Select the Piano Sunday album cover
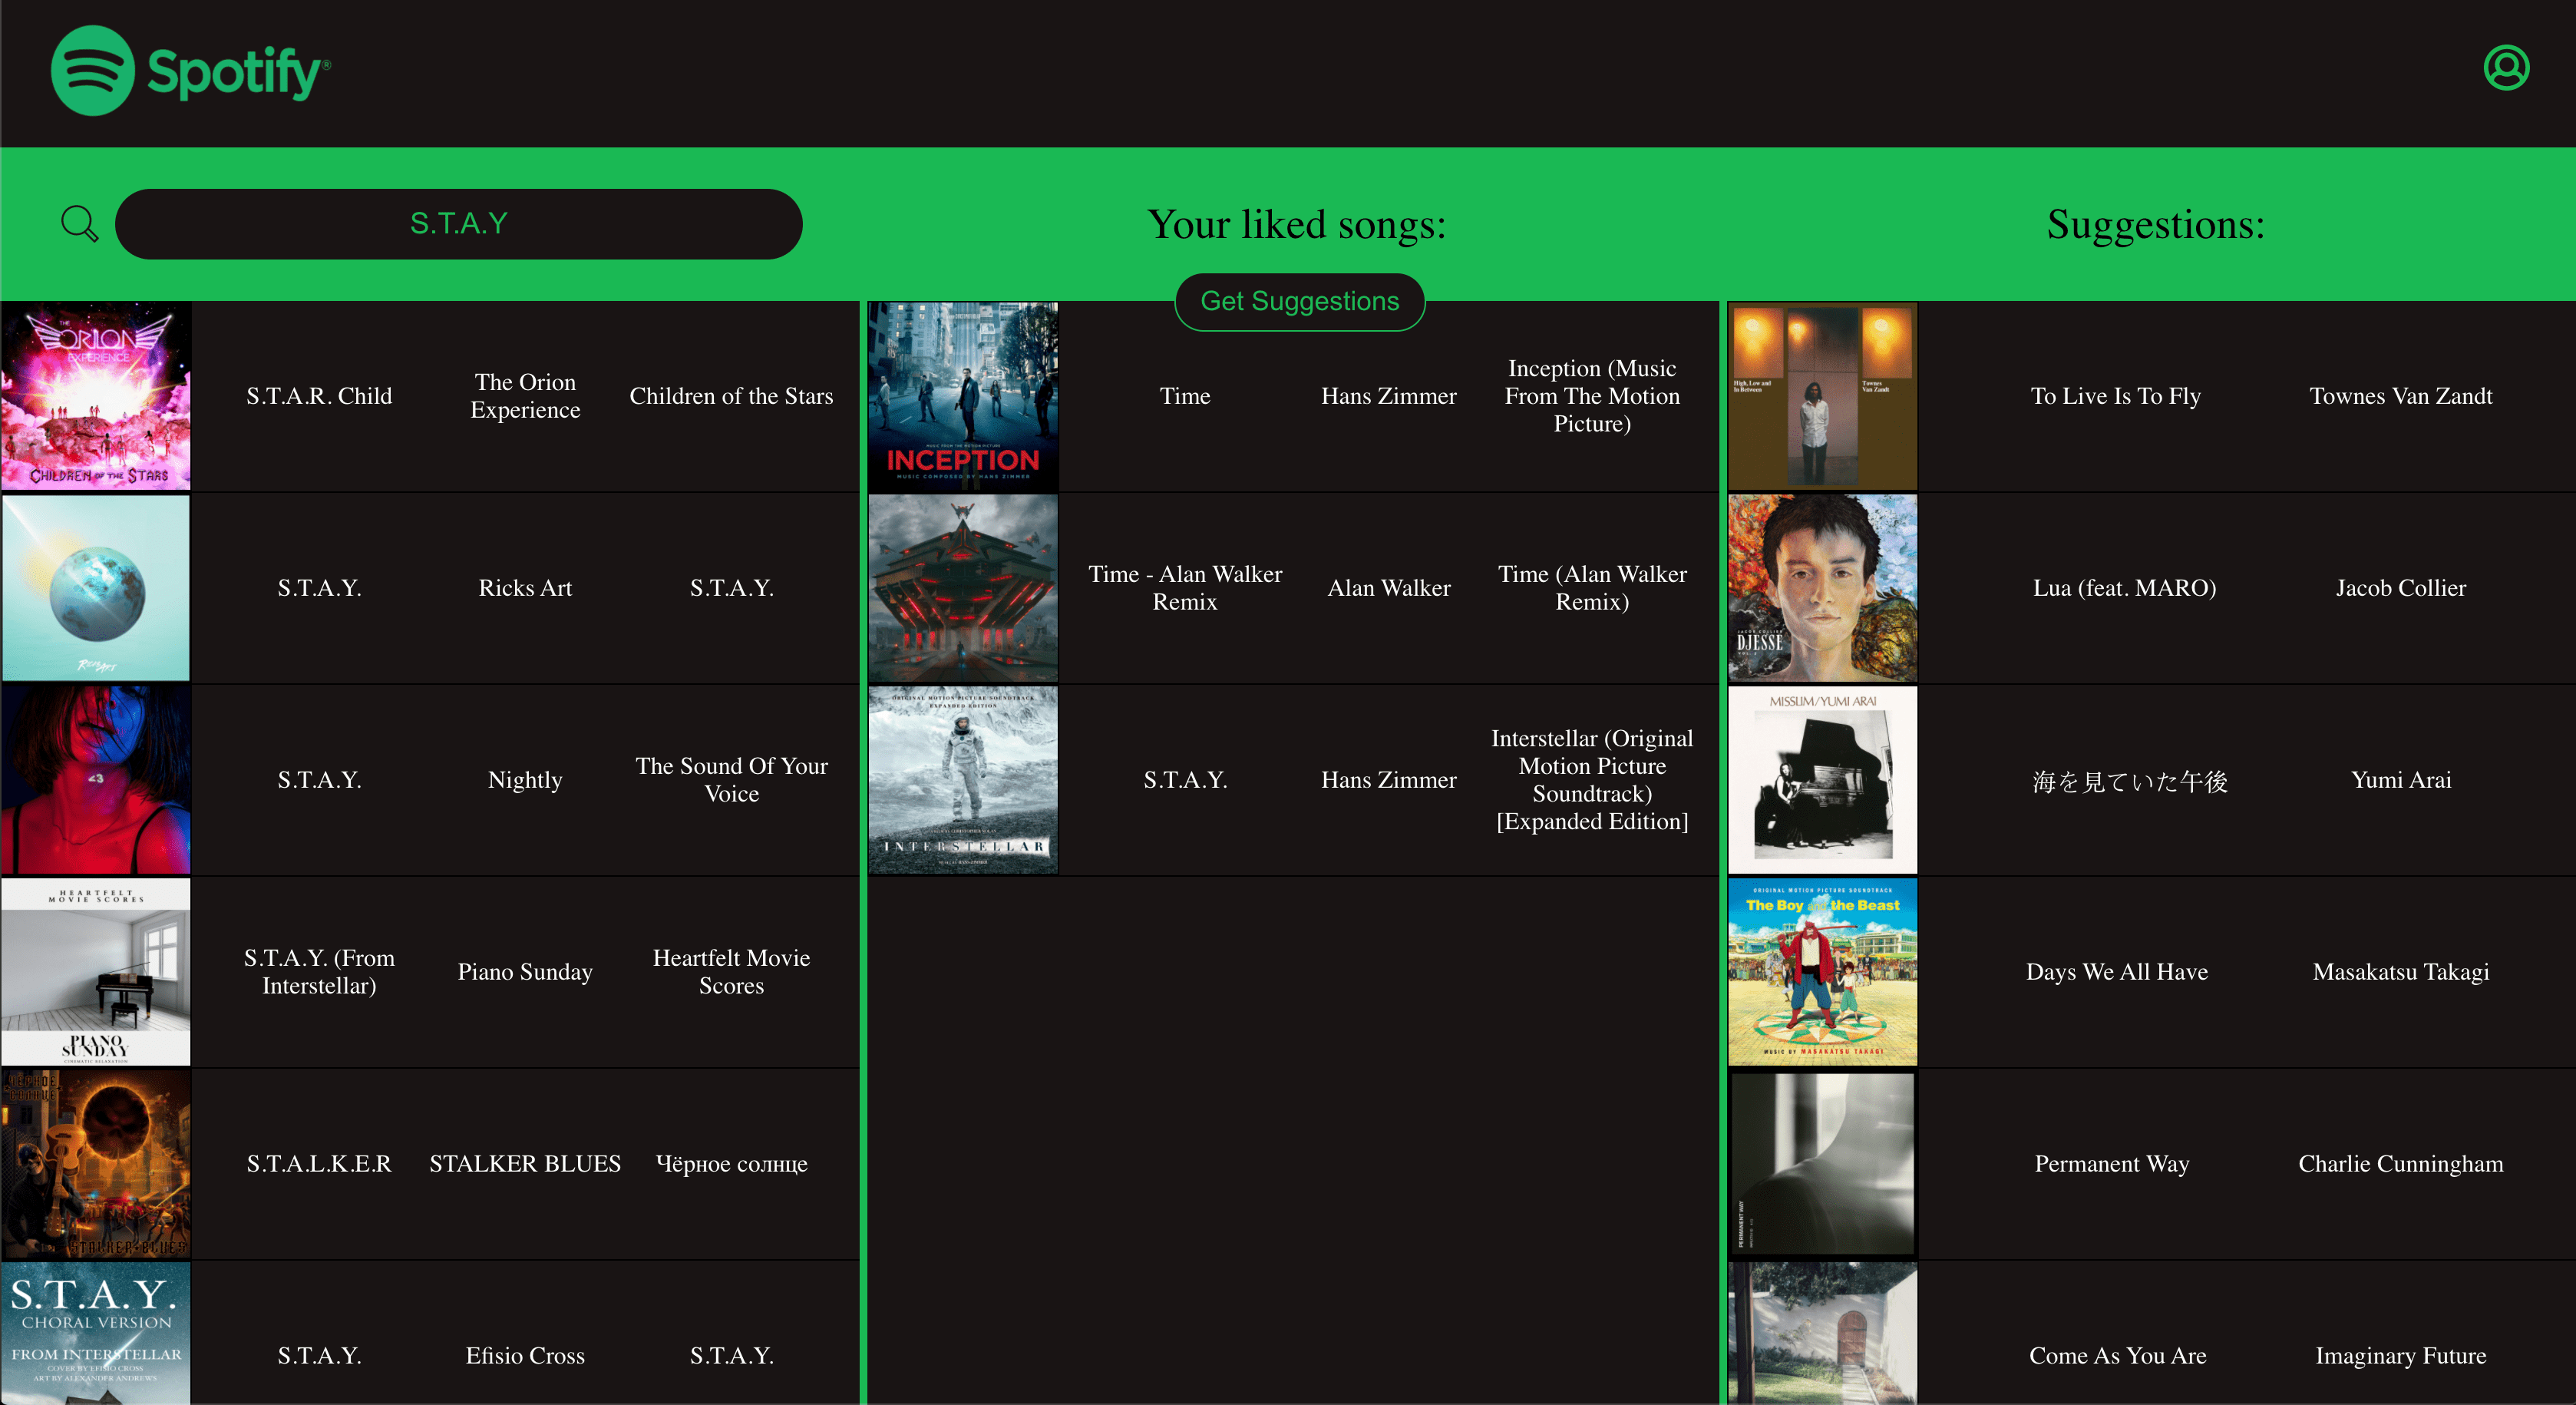The width and height of the screenshot is (2576, 1405). (x=96, y=972)
